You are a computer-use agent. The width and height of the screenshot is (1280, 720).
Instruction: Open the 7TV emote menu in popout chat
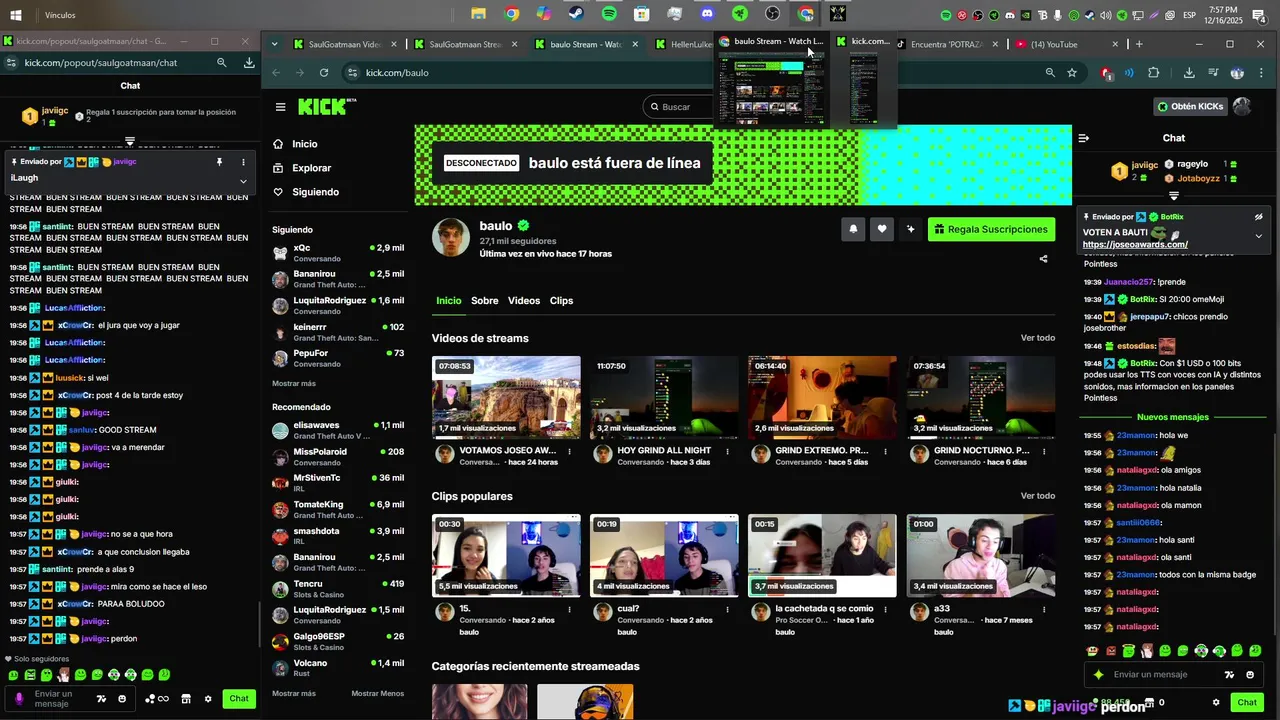[x=101, y=699]
